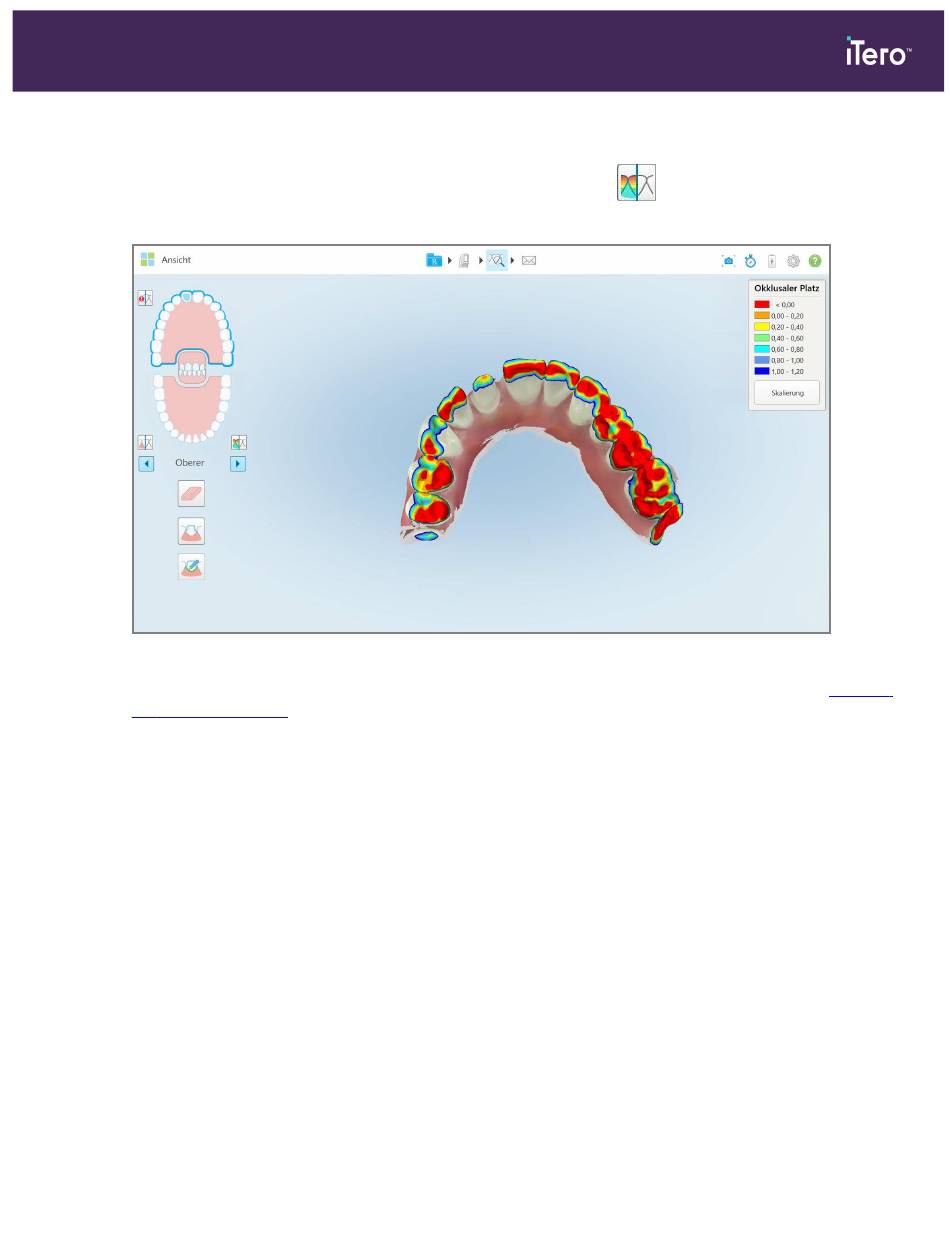Screen dimensions: 950x1241
Task: Open the patient folder step icon
Action: point(434,260)
